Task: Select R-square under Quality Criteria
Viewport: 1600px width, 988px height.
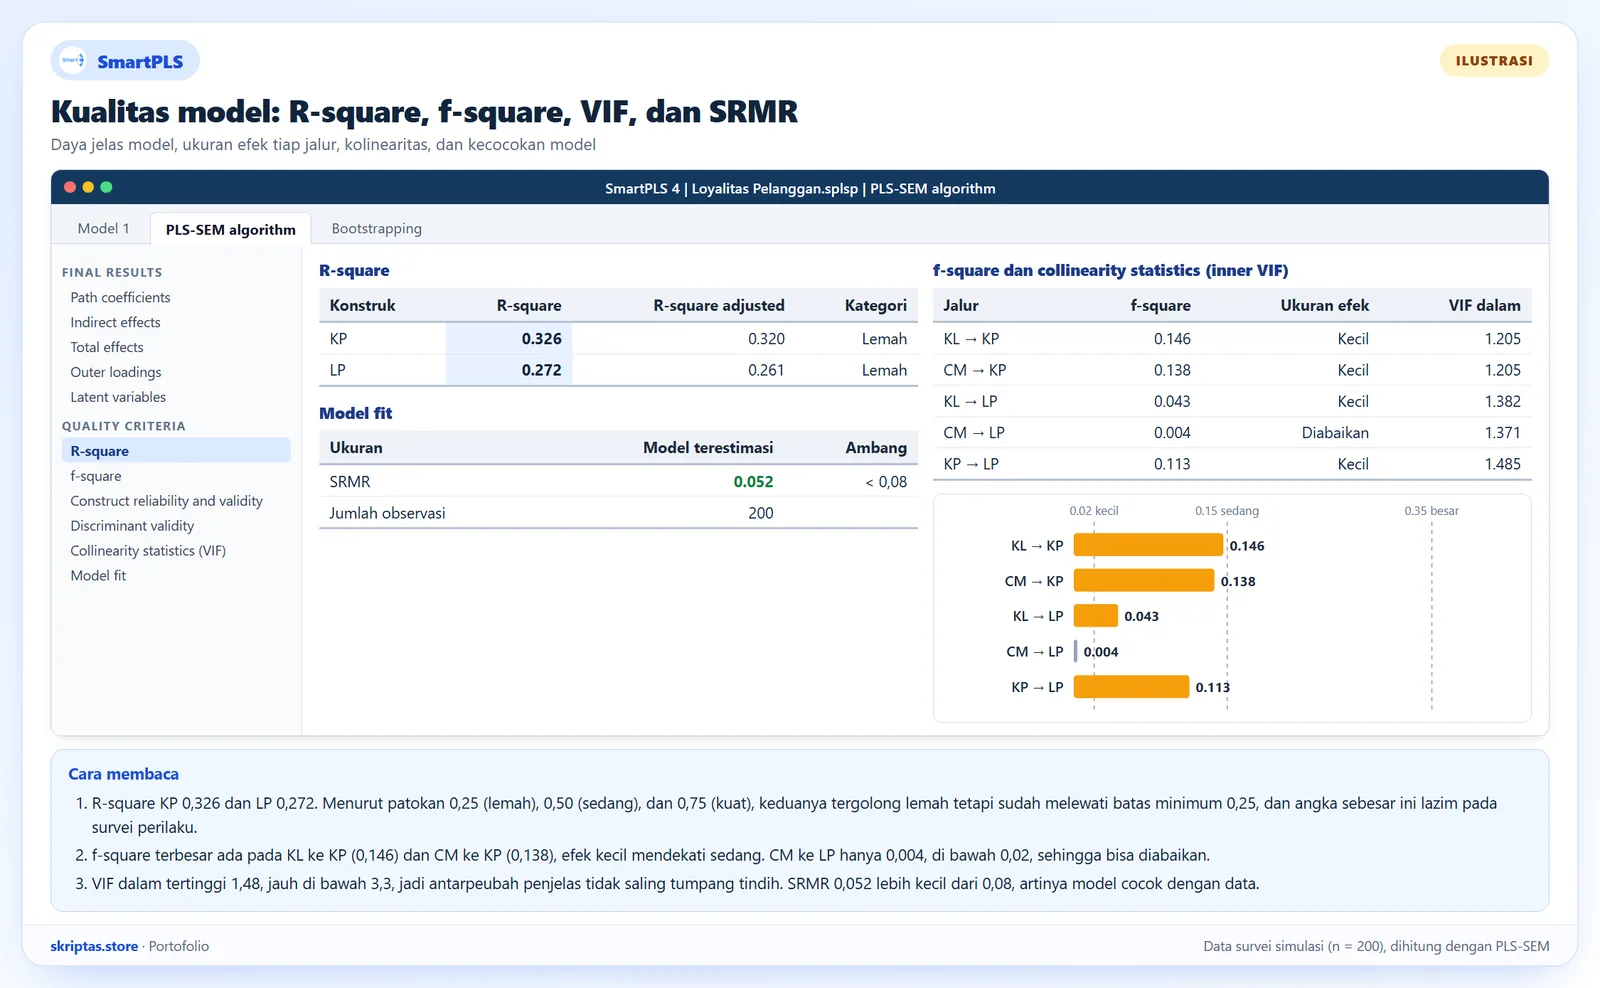Action: point(176,451)
